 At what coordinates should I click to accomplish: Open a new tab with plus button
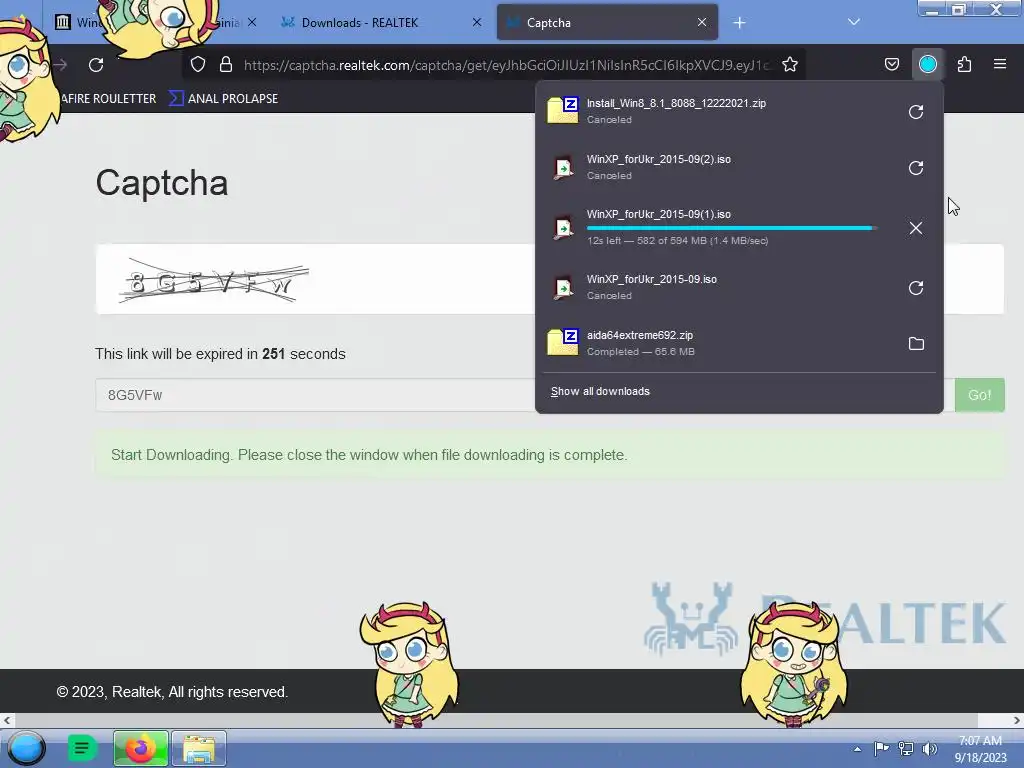click(x=739, y=23)
